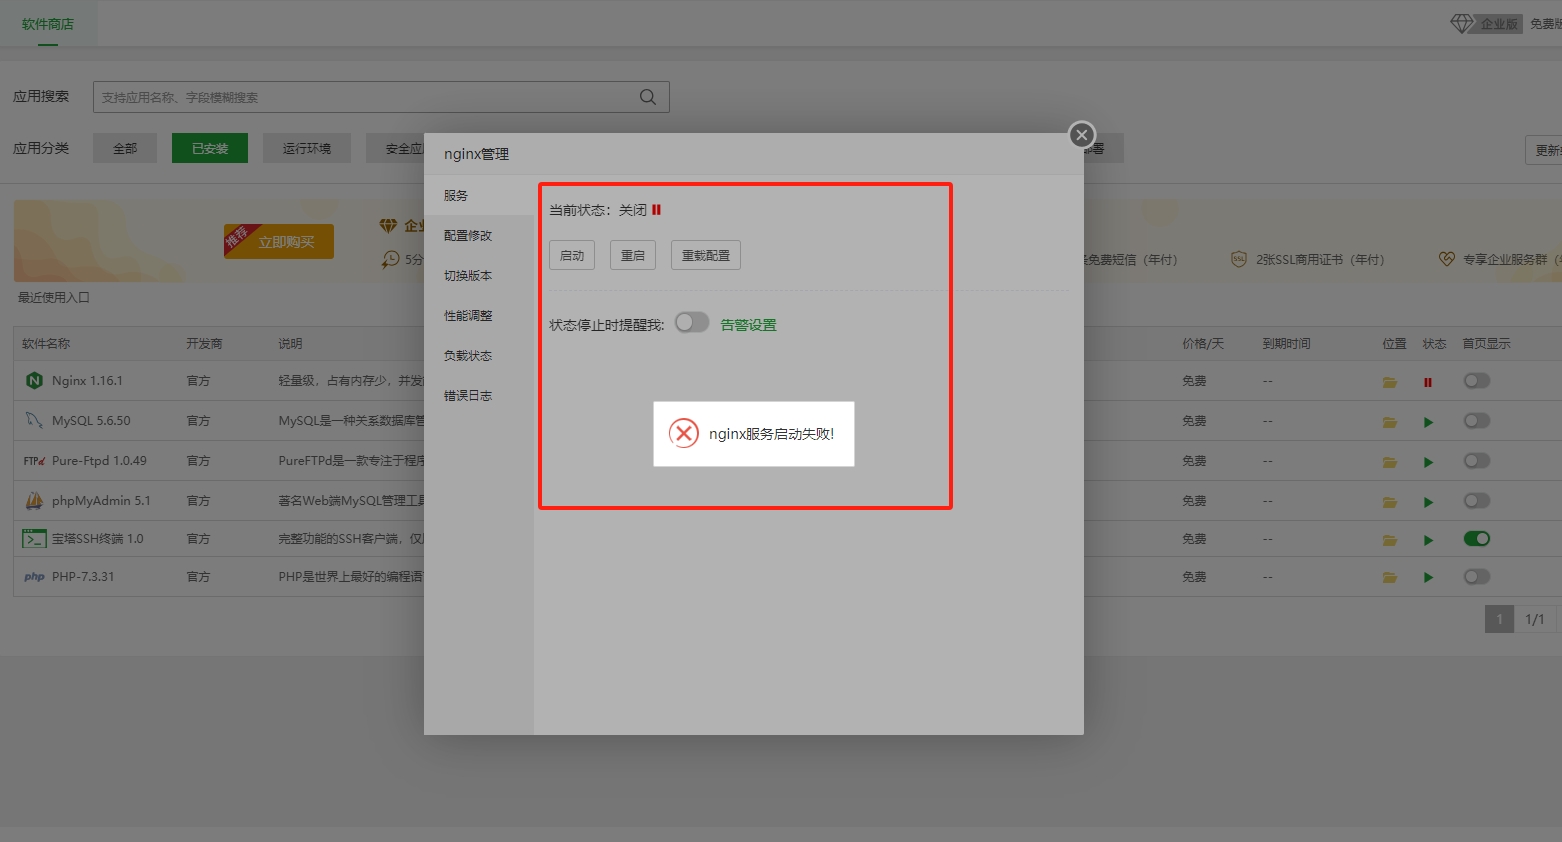The width and height of the screenshot is (1562, 842).
Task: Click the PHP-7.3.31 name text
Action: pos(83,577)
